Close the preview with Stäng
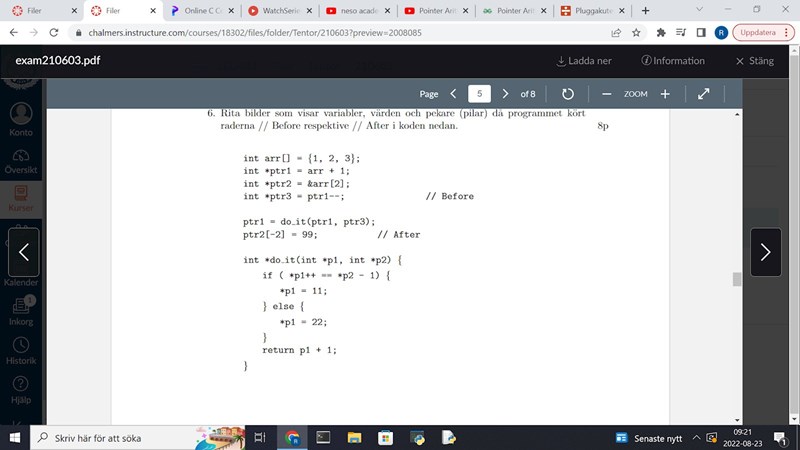 coord(754,60)
